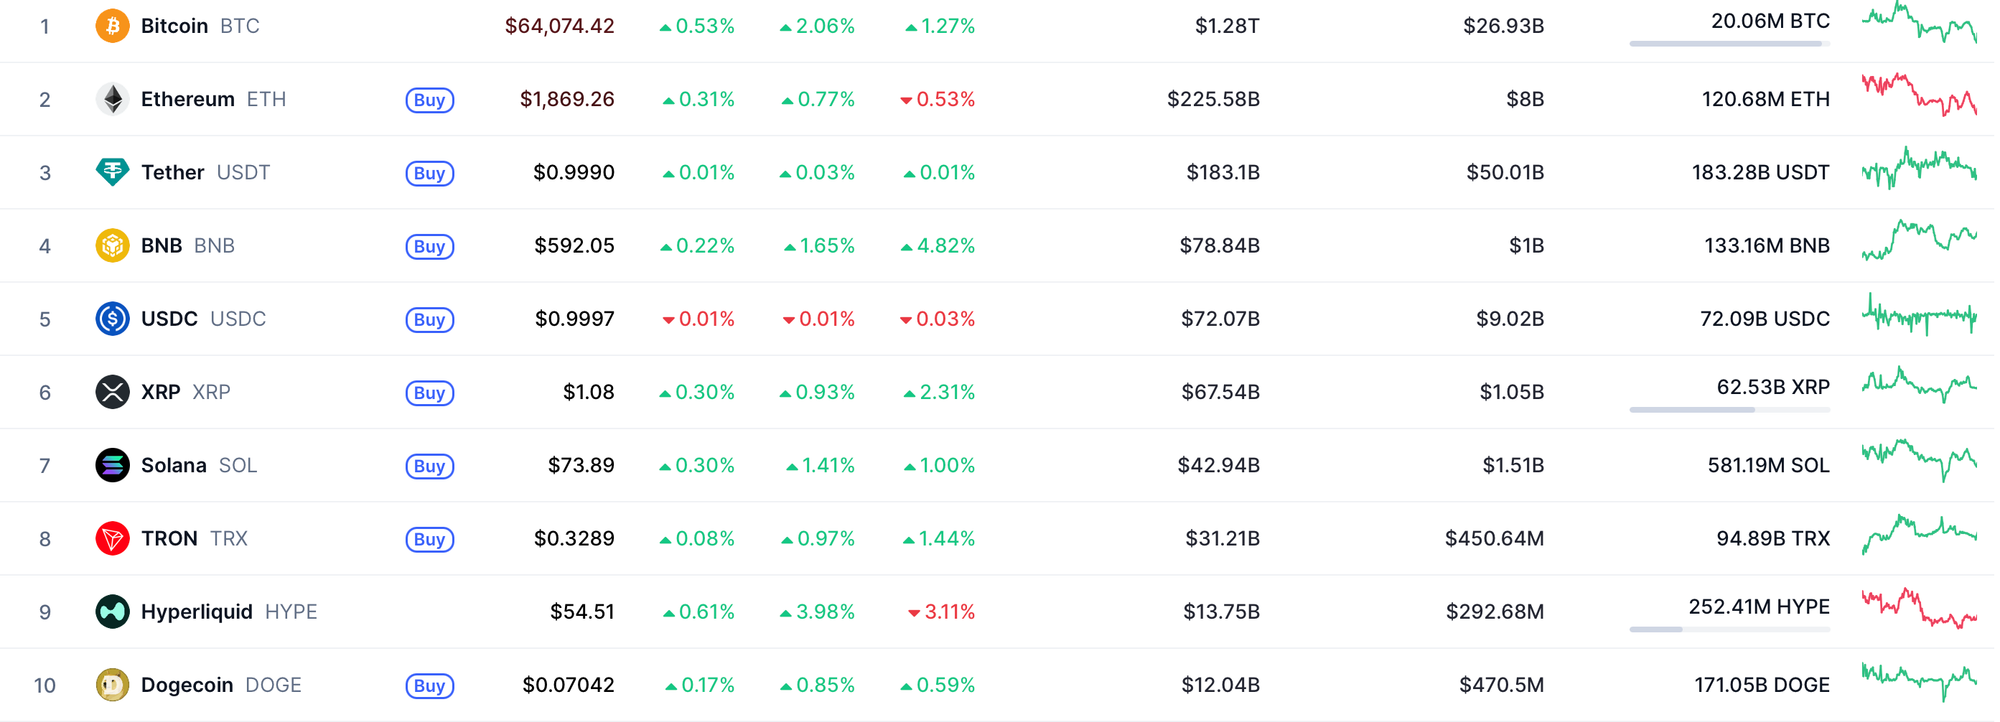Click the Hyperliquid logo icon

[x=112, y=611]
